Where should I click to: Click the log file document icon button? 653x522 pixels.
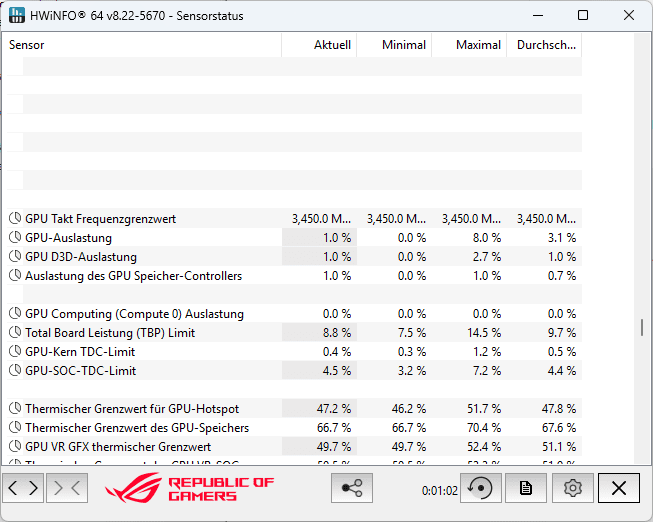(526, 488)
